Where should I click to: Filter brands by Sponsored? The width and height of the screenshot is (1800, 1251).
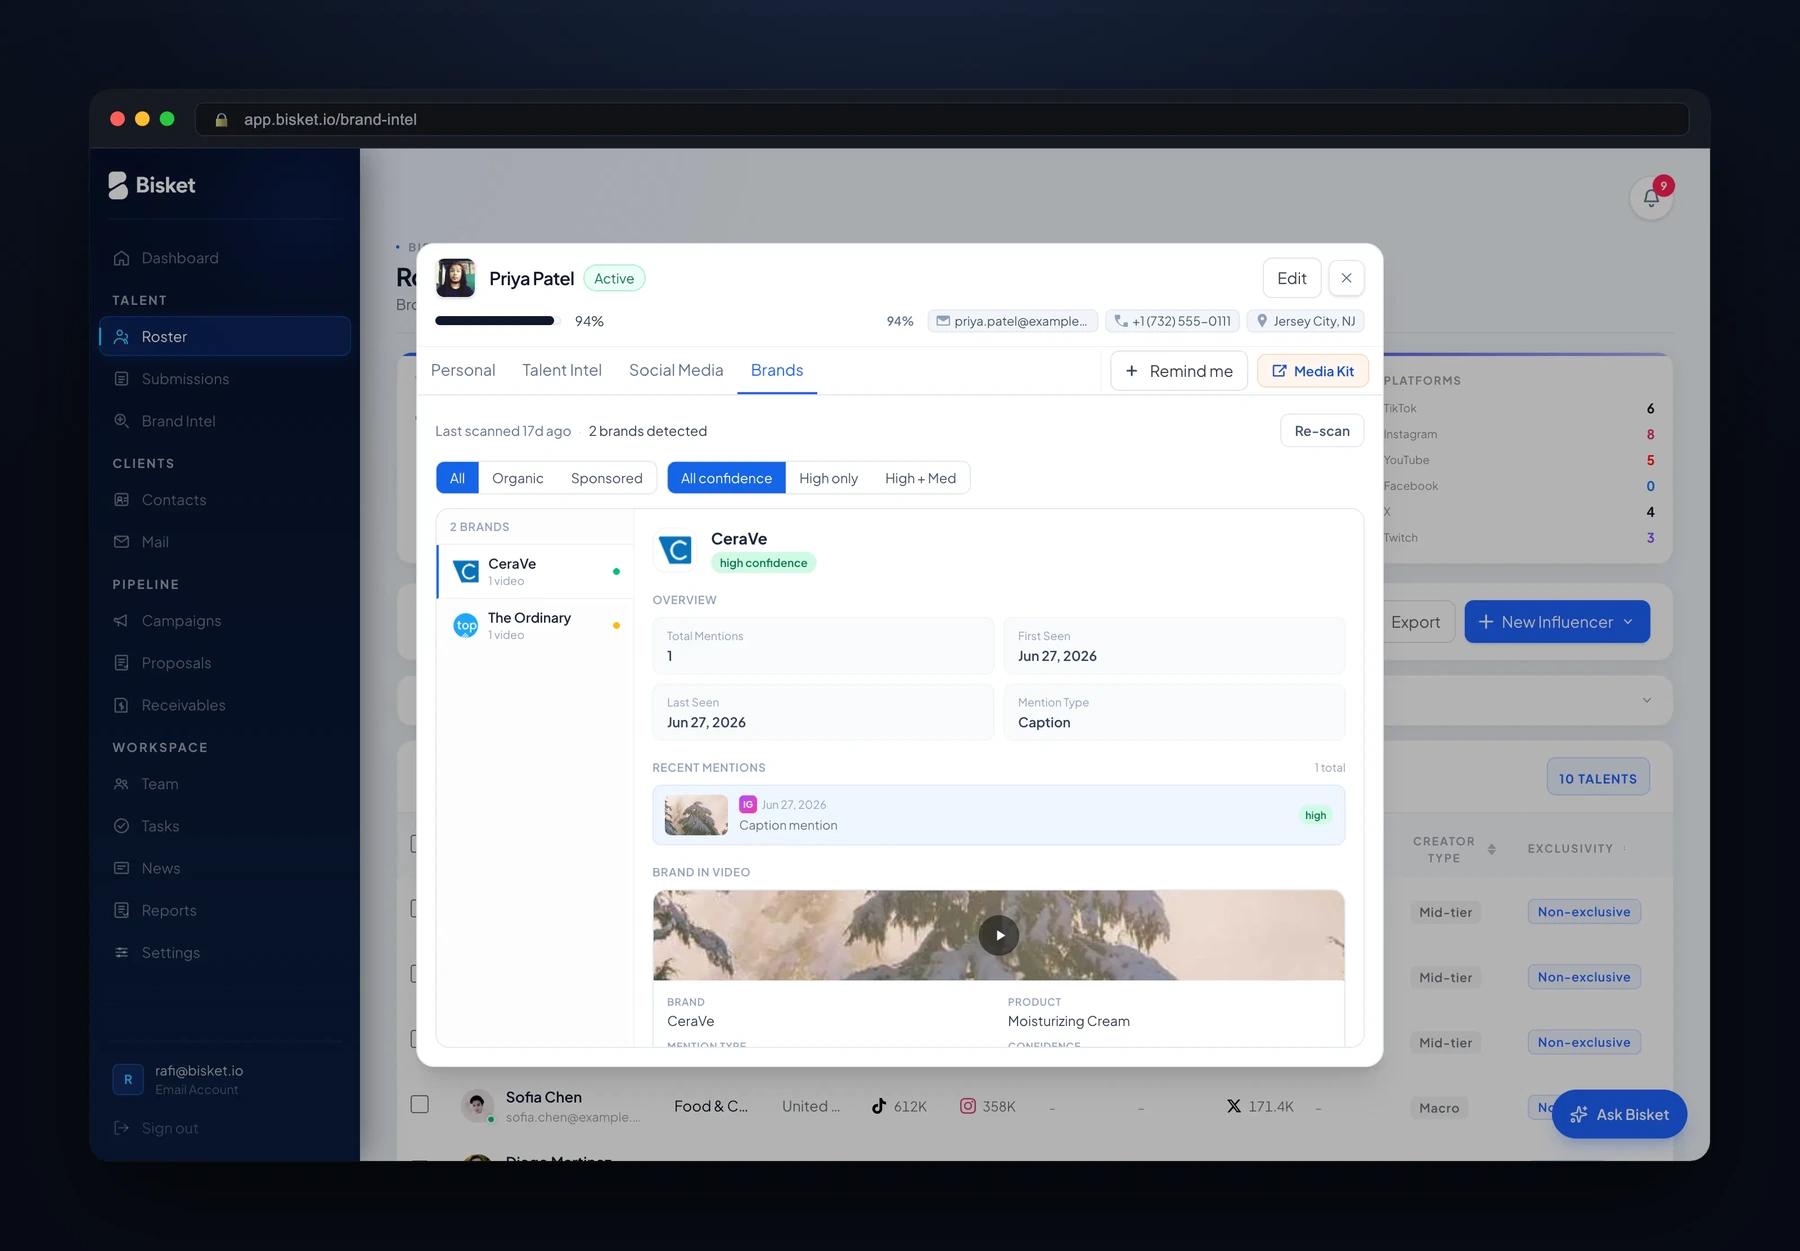pos(607,478)
